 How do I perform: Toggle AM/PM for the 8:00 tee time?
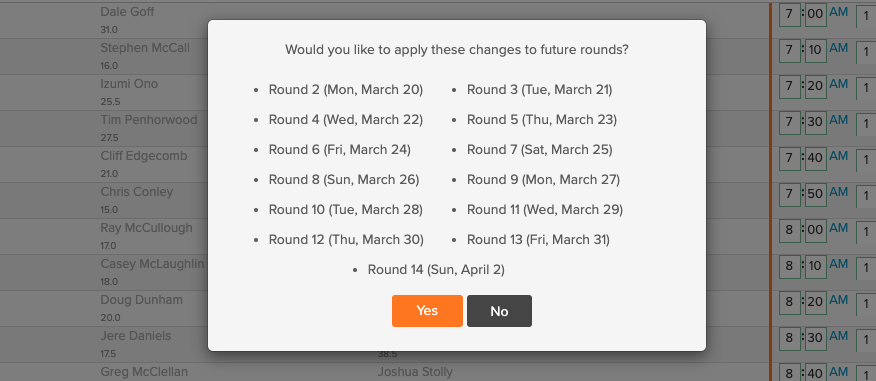tap(839, 228)
